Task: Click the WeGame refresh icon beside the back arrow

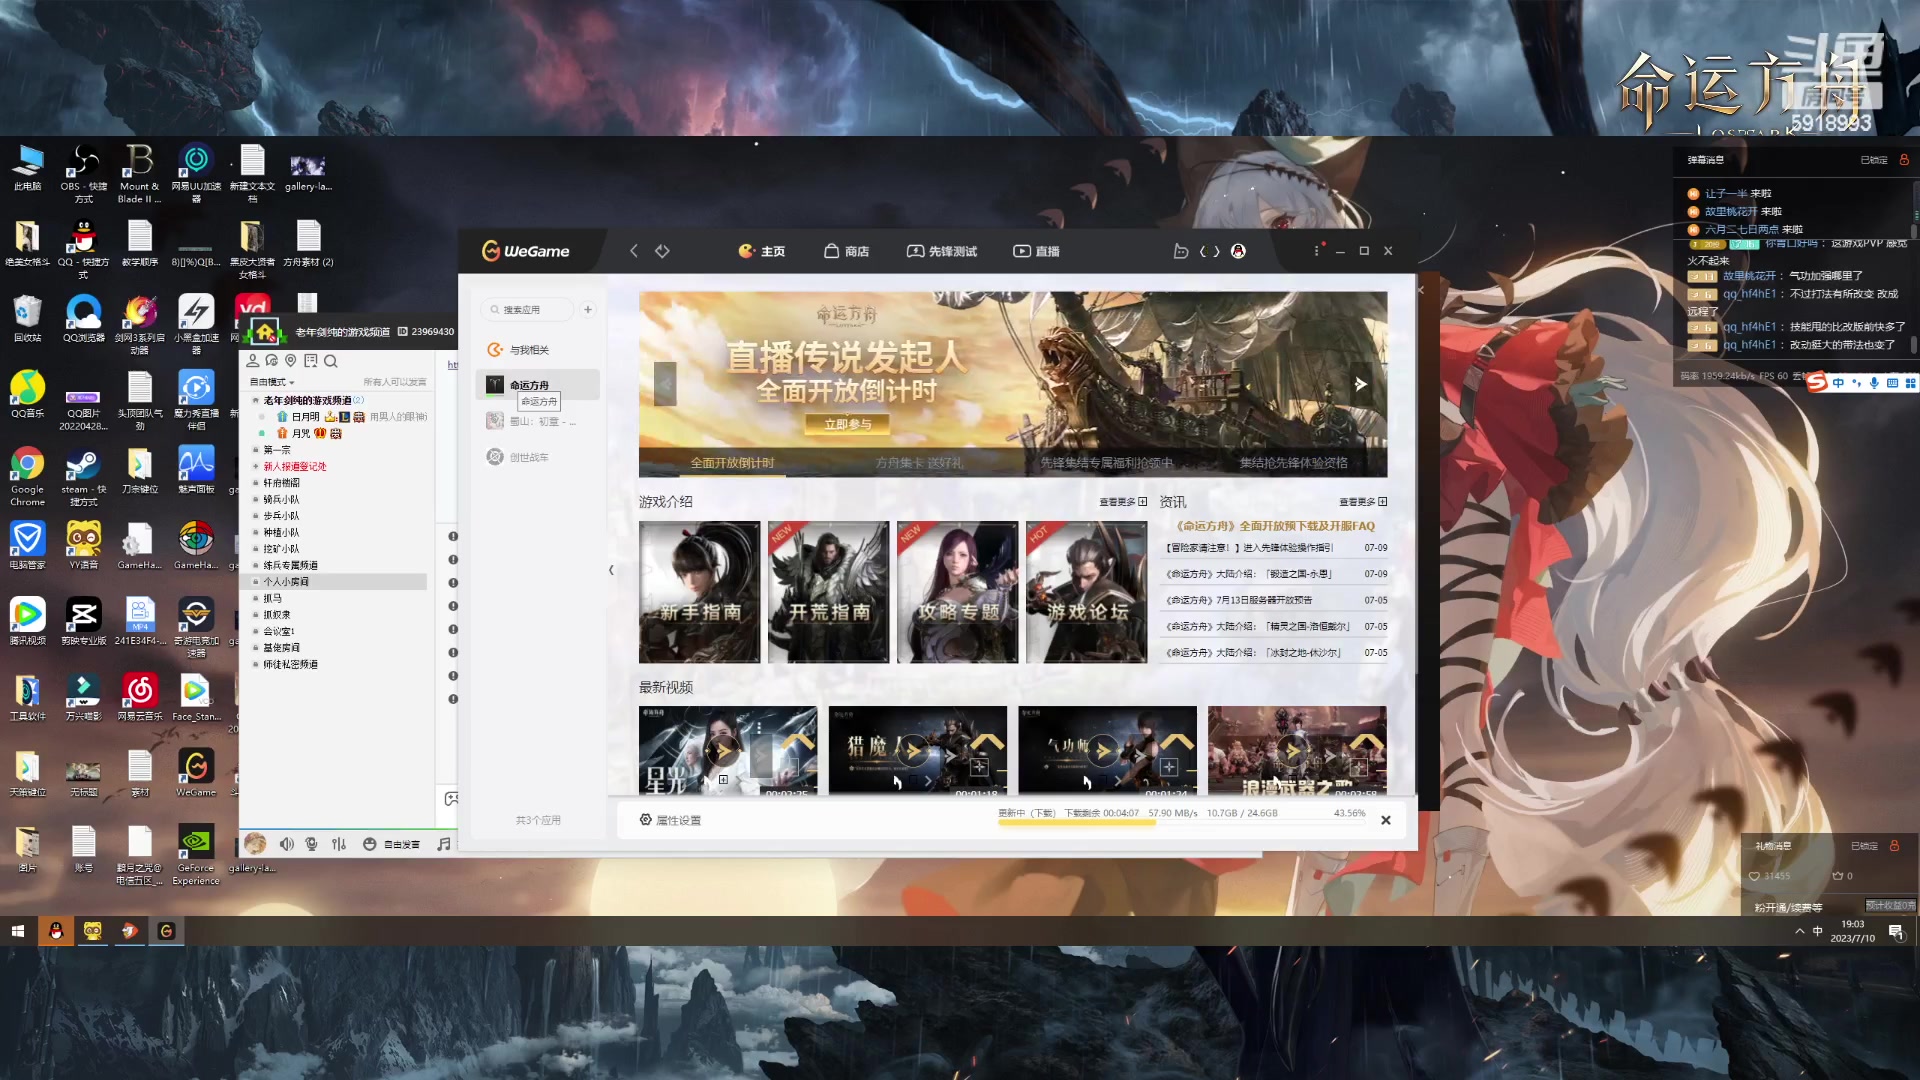Action: point(662,251)
